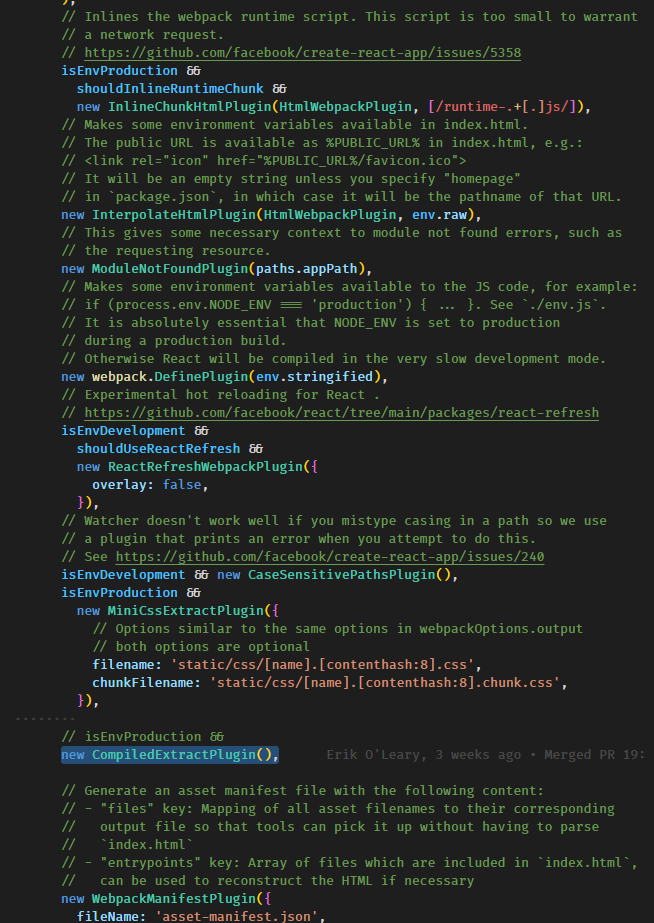Click the comment line 'the requesting resource.'

tap(166, 250)
